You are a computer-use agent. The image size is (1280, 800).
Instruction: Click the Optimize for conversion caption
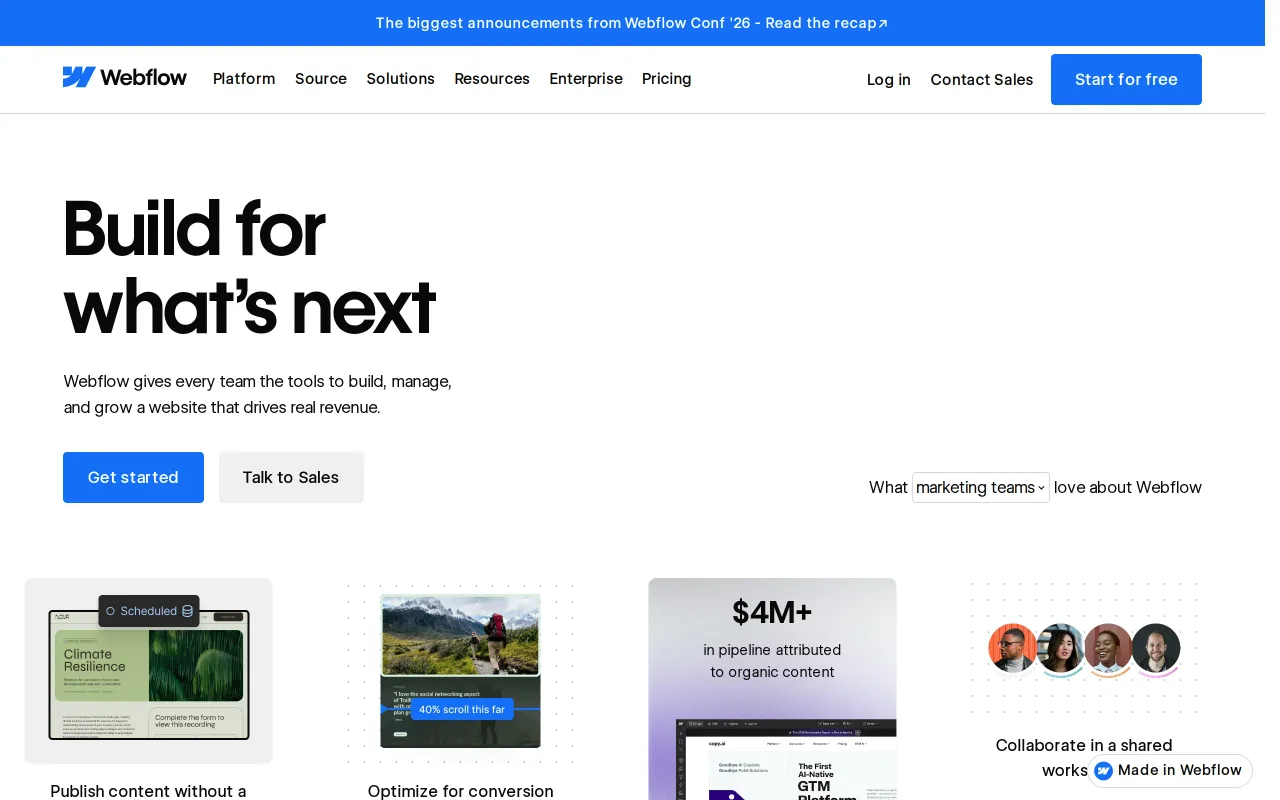(x=460, y=791)
